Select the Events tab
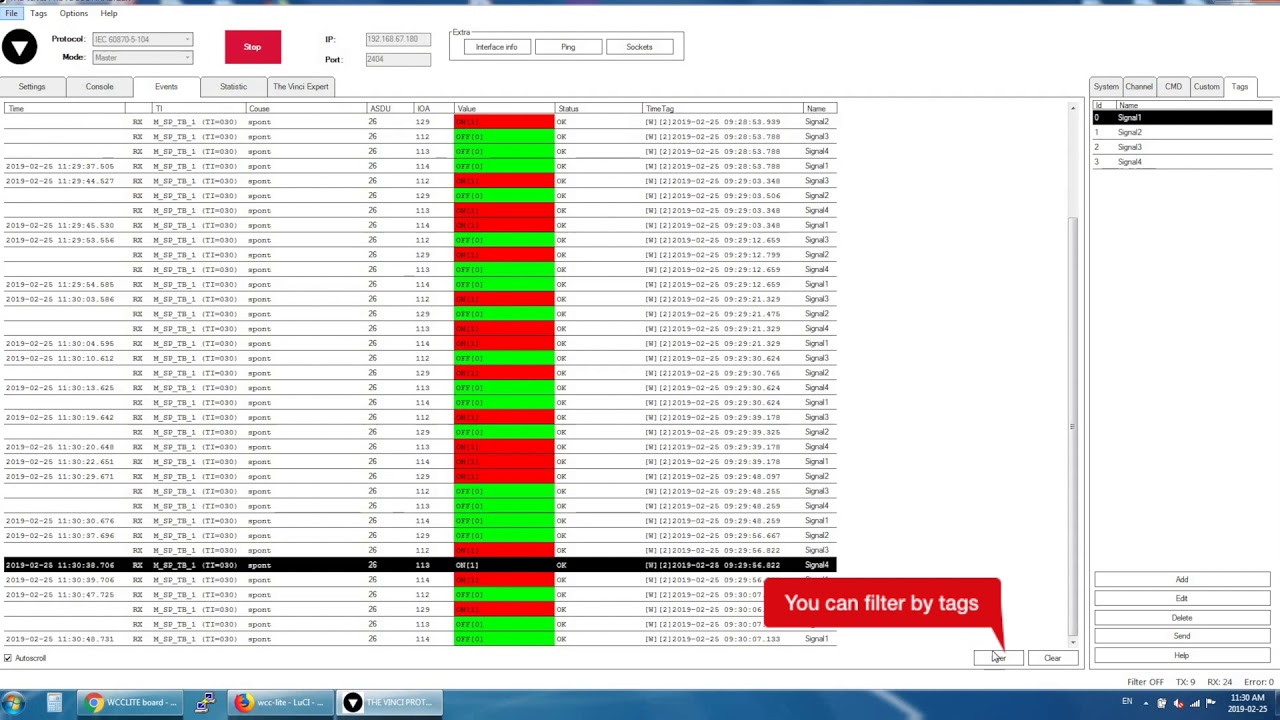 pos(166,87)
